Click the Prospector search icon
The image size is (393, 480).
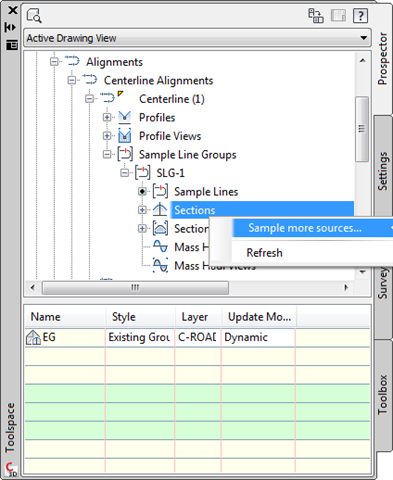point(34,16)
